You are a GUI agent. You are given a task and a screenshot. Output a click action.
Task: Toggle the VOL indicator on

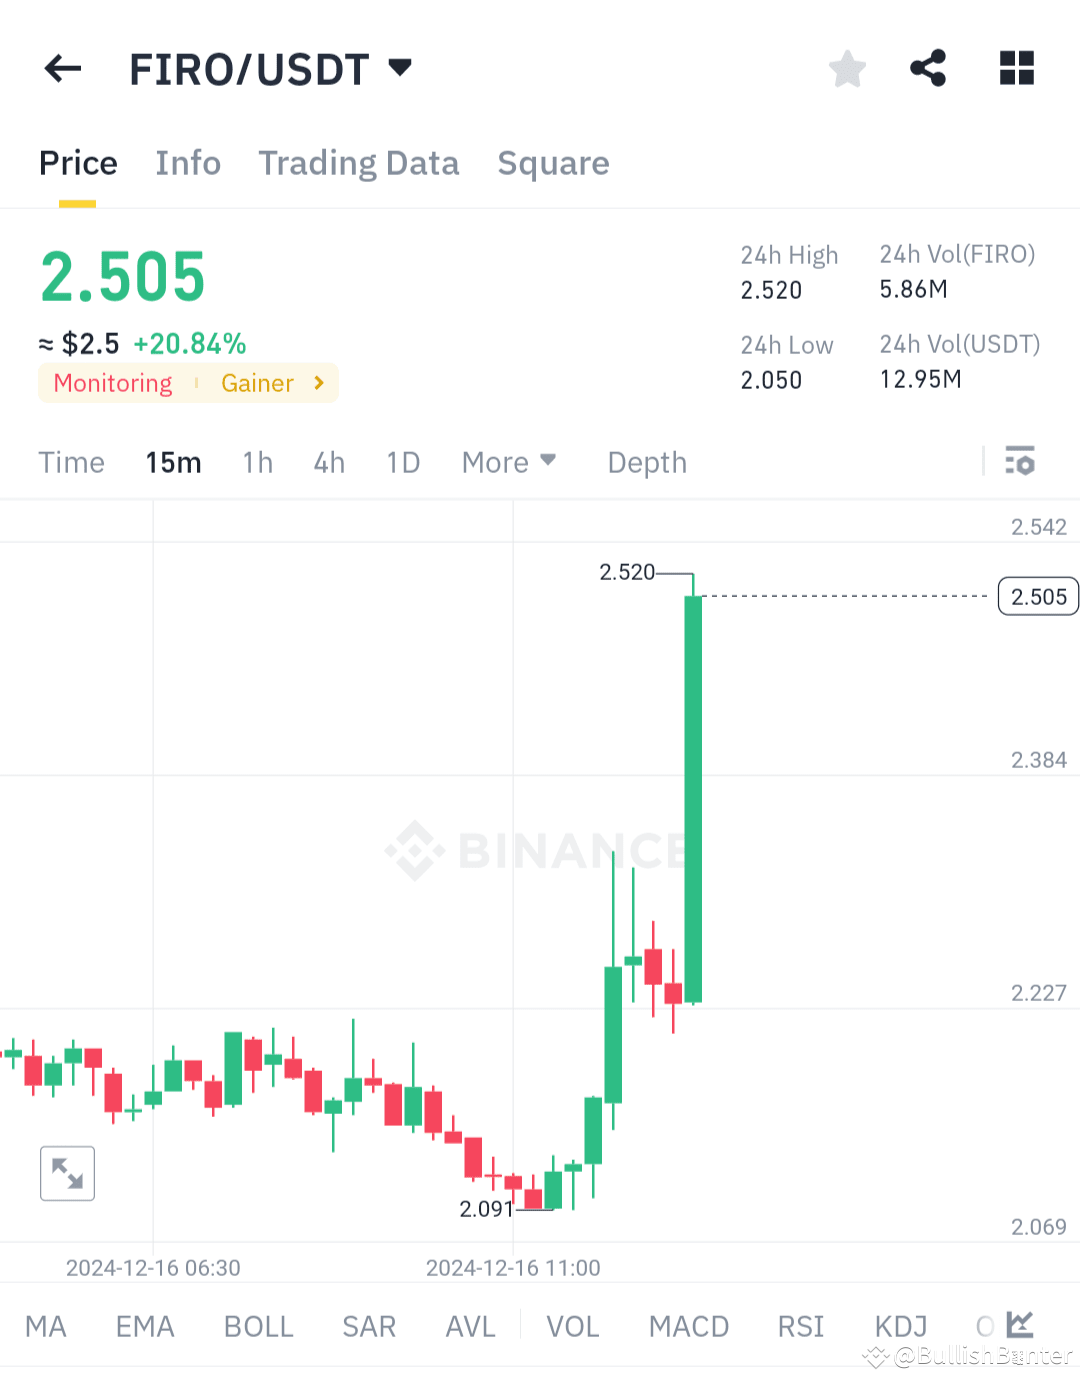coord(572,1325)
